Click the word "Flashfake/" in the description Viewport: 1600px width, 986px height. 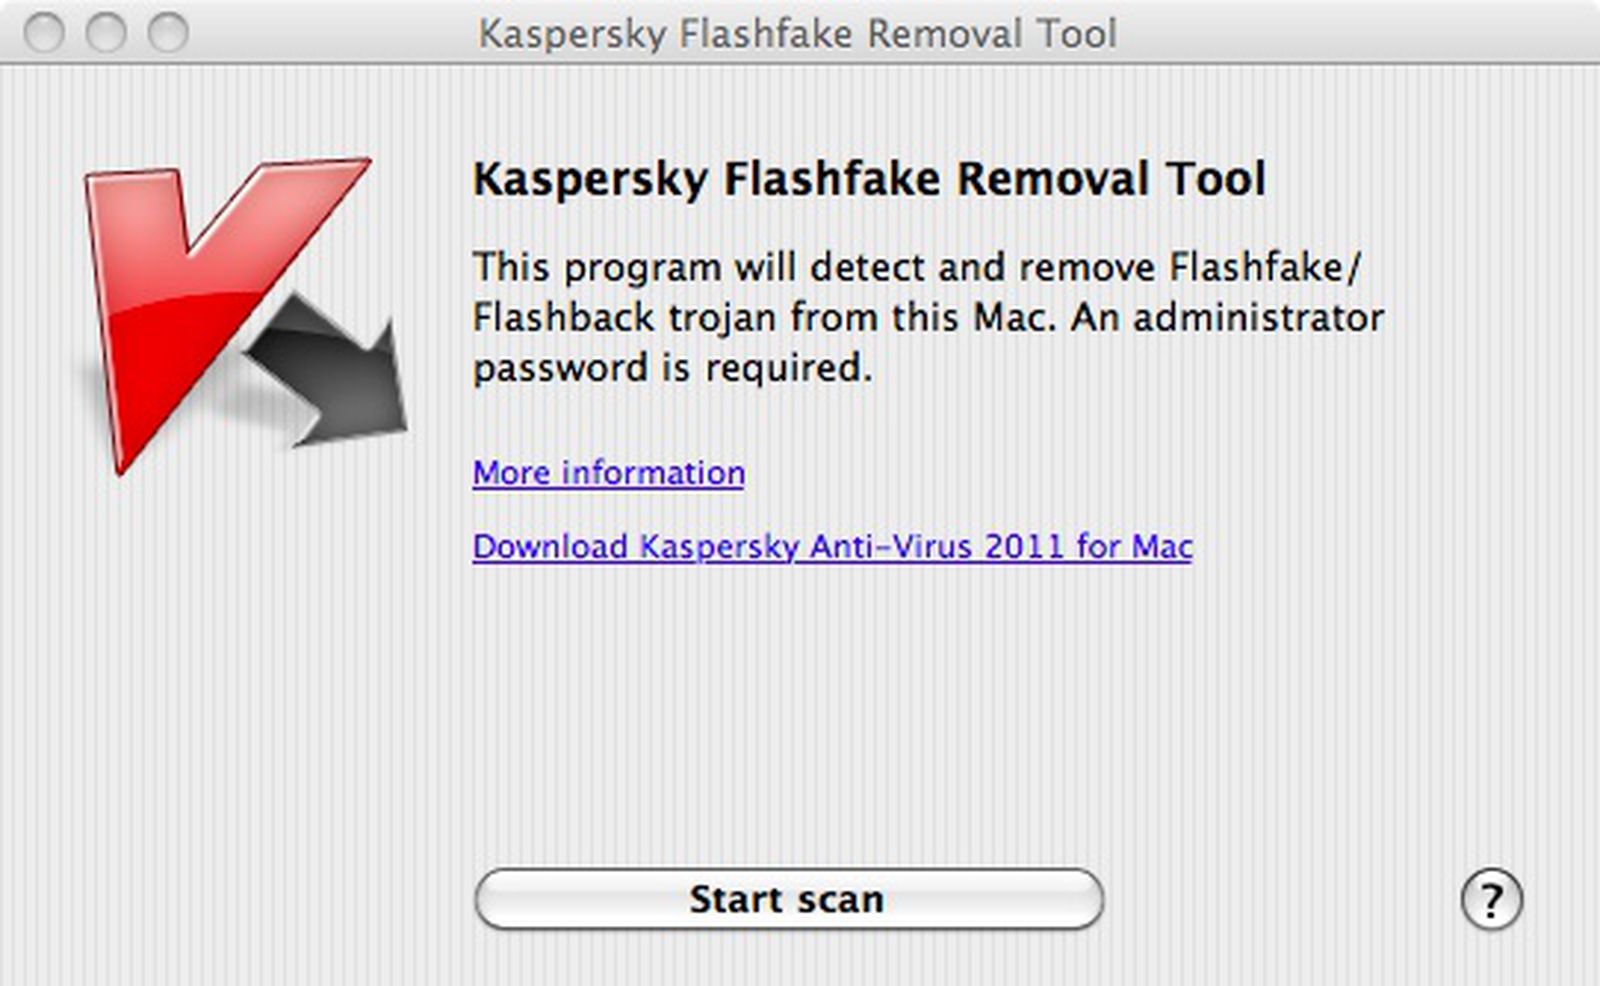click(x=1265, y=267)
